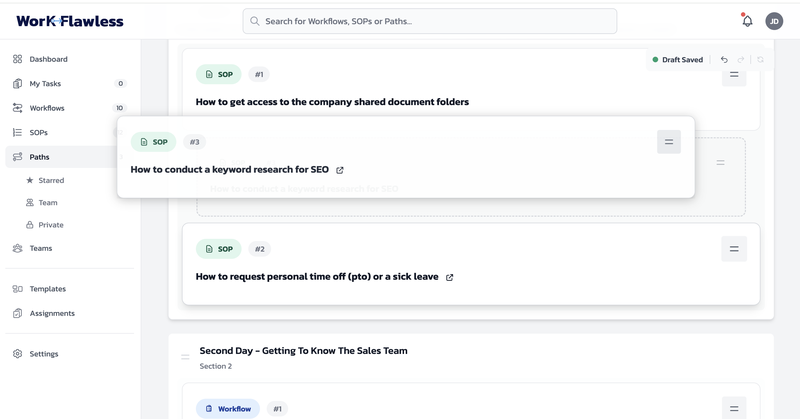This screenshot has width=800, height=419.
Task: Click drag handle on SOP #2 card
Action: point(734,249)
